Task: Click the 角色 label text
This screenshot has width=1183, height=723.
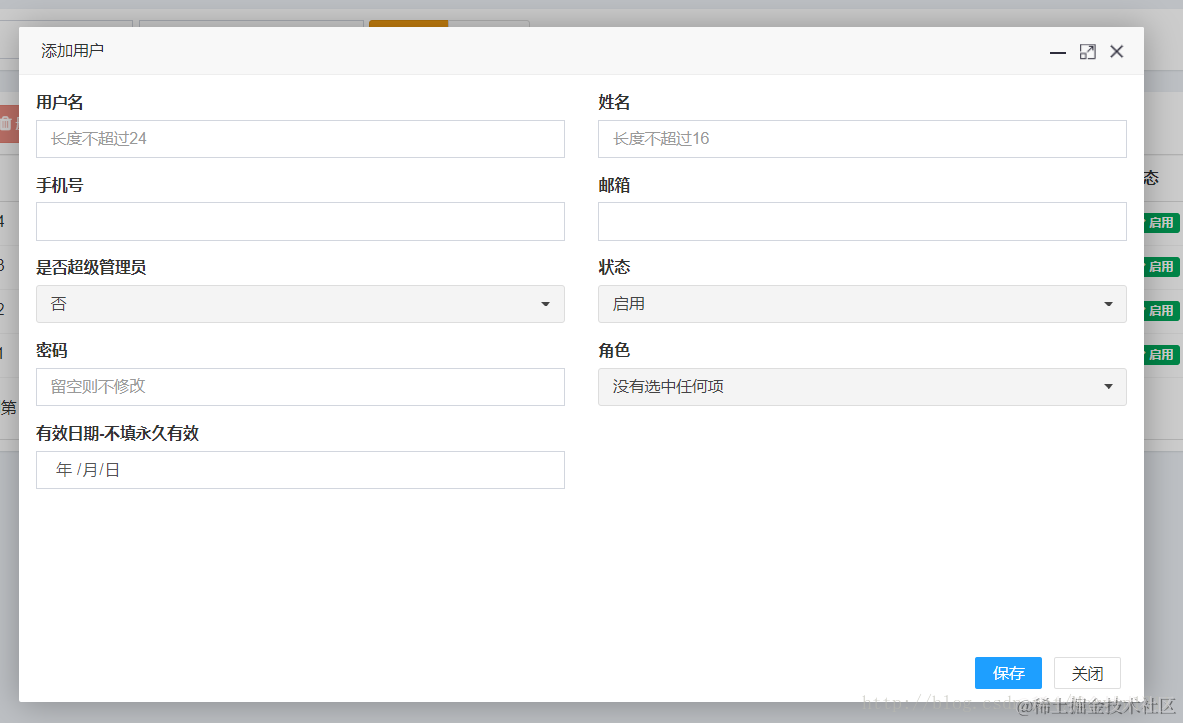Action: [x=614, y=350]
